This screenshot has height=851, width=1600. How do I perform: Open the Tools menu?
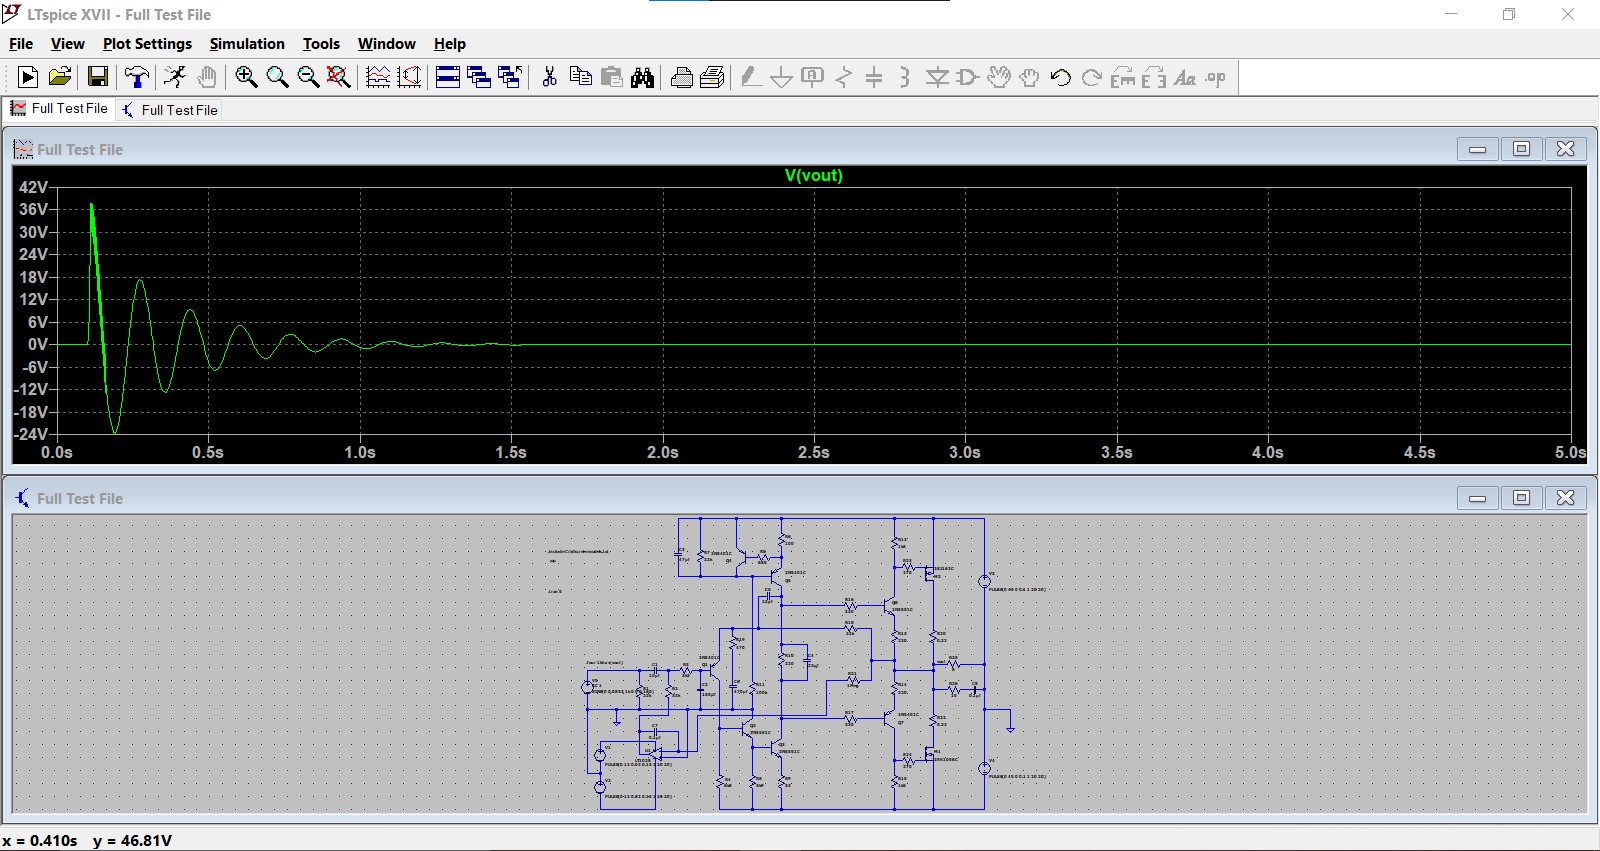[x=321, y=44]
